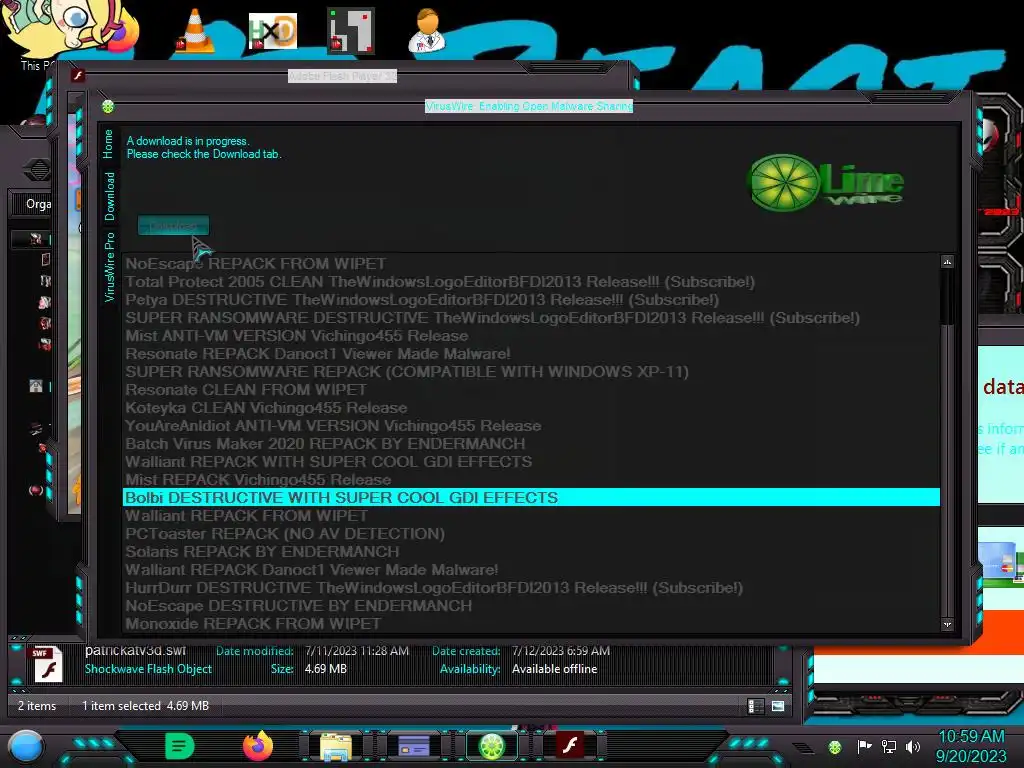Open File Explorer from the taskbar
The width and height of the screenshot is (1024, 768).
[336, 746]
